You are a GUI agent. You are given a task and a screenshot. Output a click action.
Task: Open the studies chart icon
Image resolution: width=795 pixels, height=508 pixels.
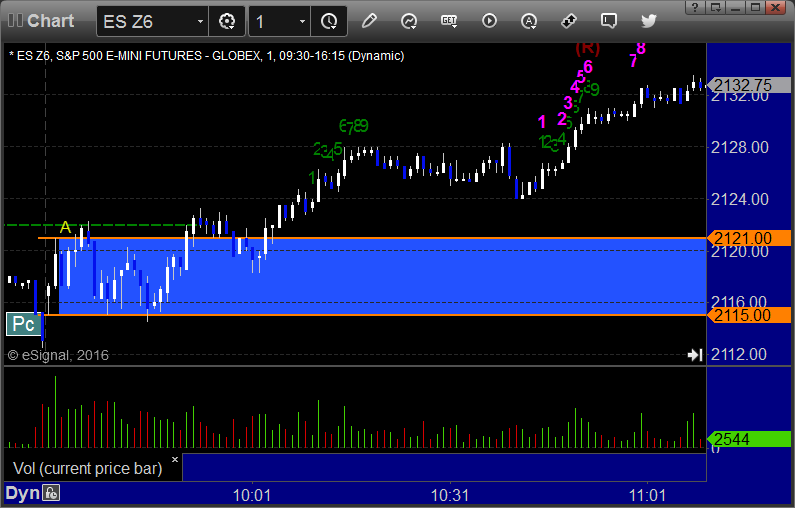pos(409,21)
